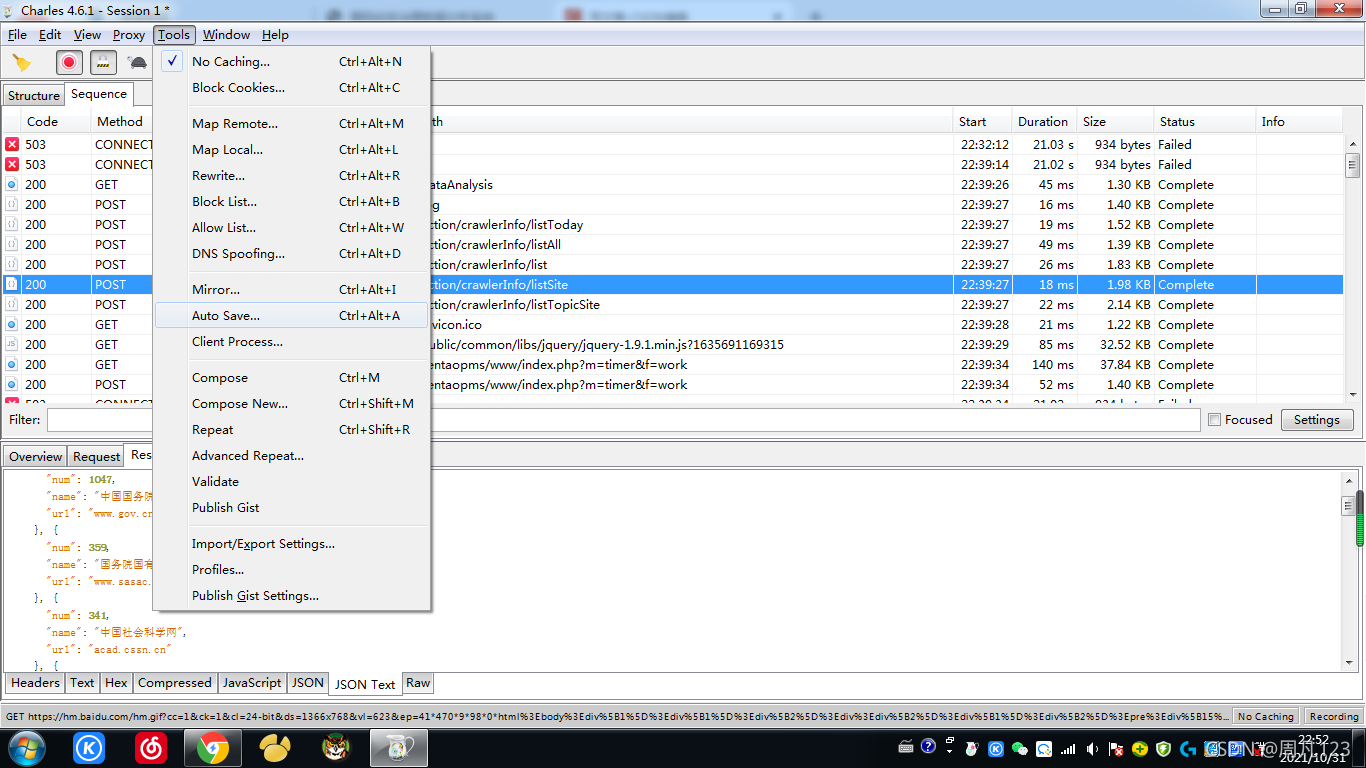
Task: Select Import/Export Settings menu entry
Action: point(292,543)
